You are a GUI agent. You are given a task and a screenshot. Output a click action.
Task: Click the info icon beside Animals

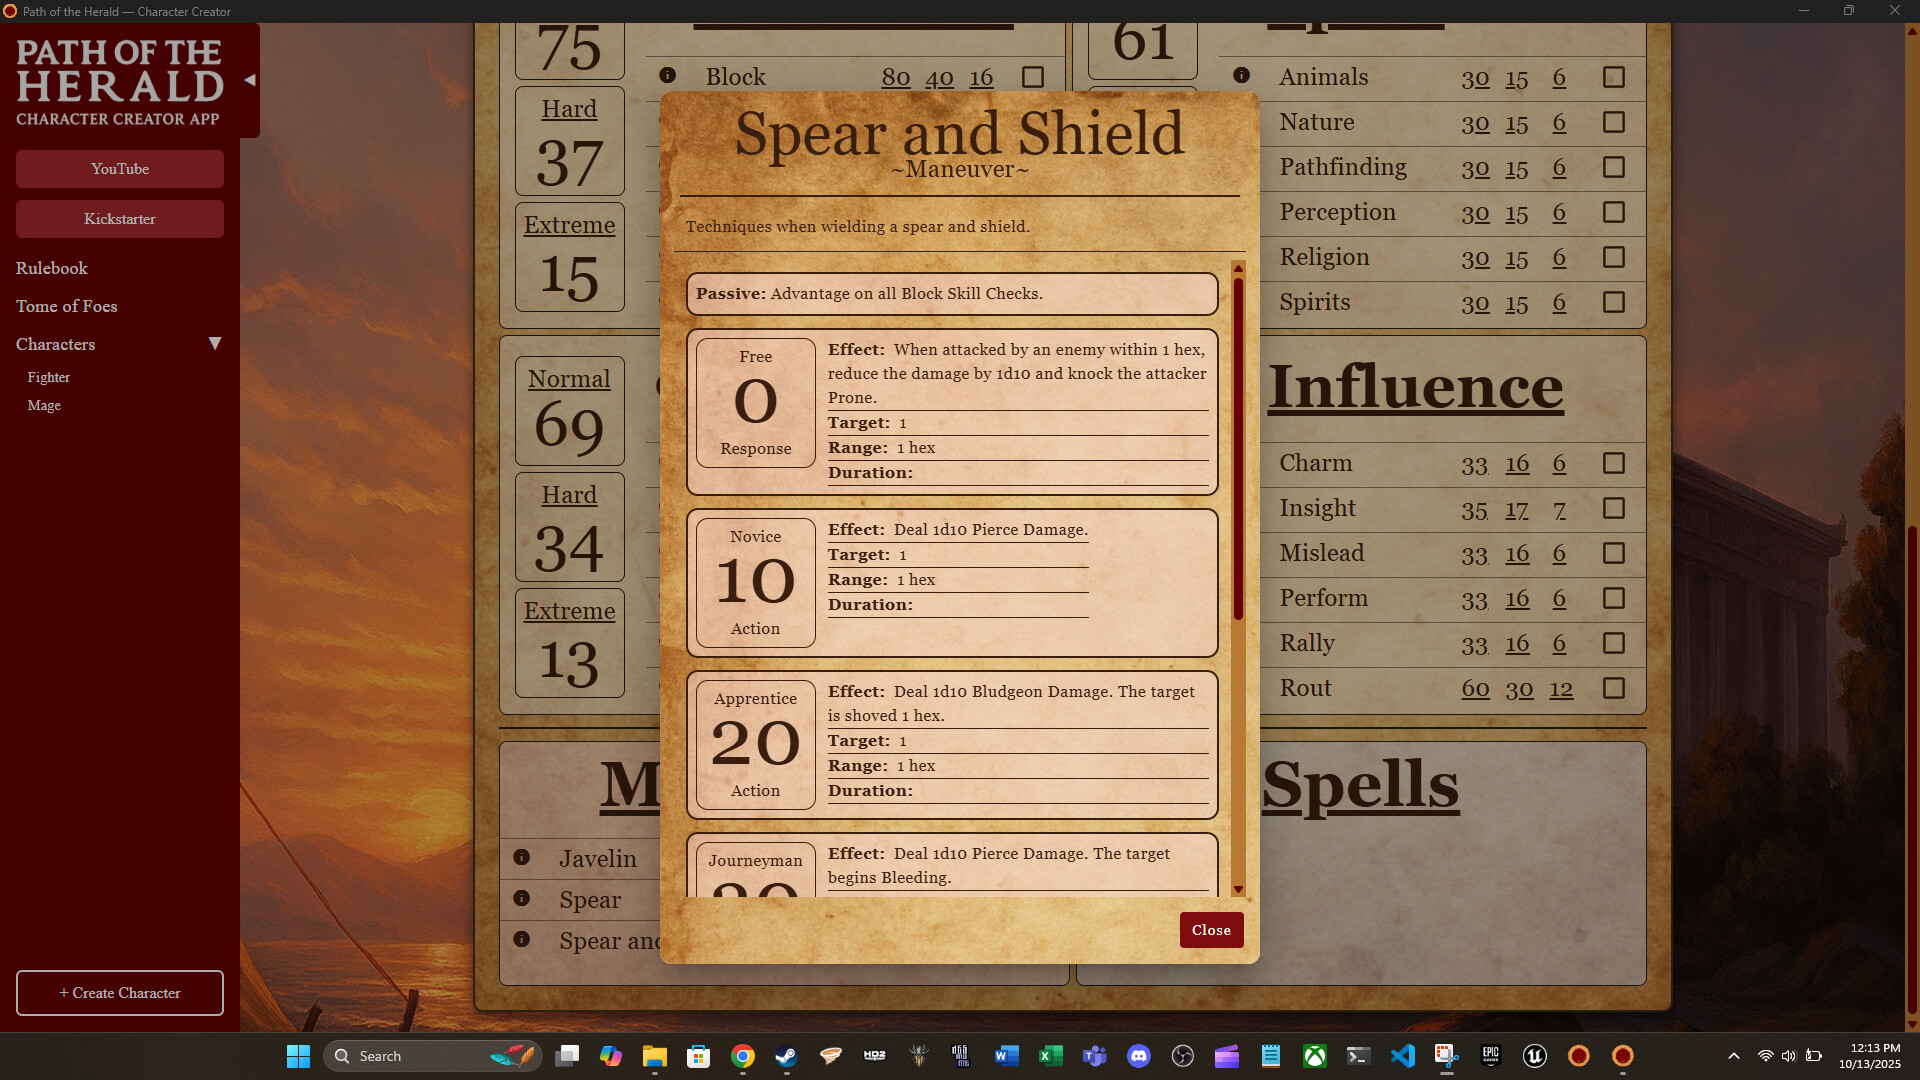[1242, 74]
